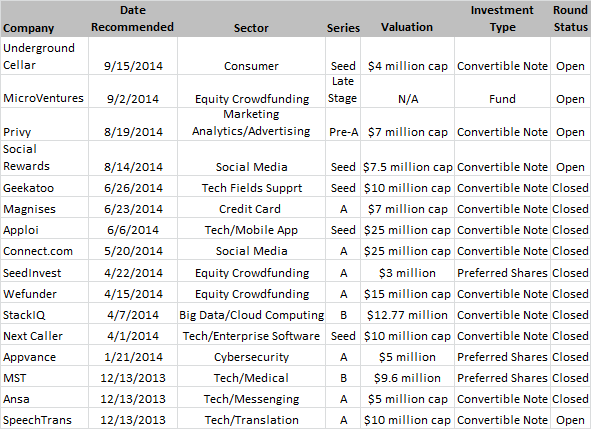This screenshot has height=429, width=591.
Task: Select the Connect.com company cell
Action: tap(44, 251)
